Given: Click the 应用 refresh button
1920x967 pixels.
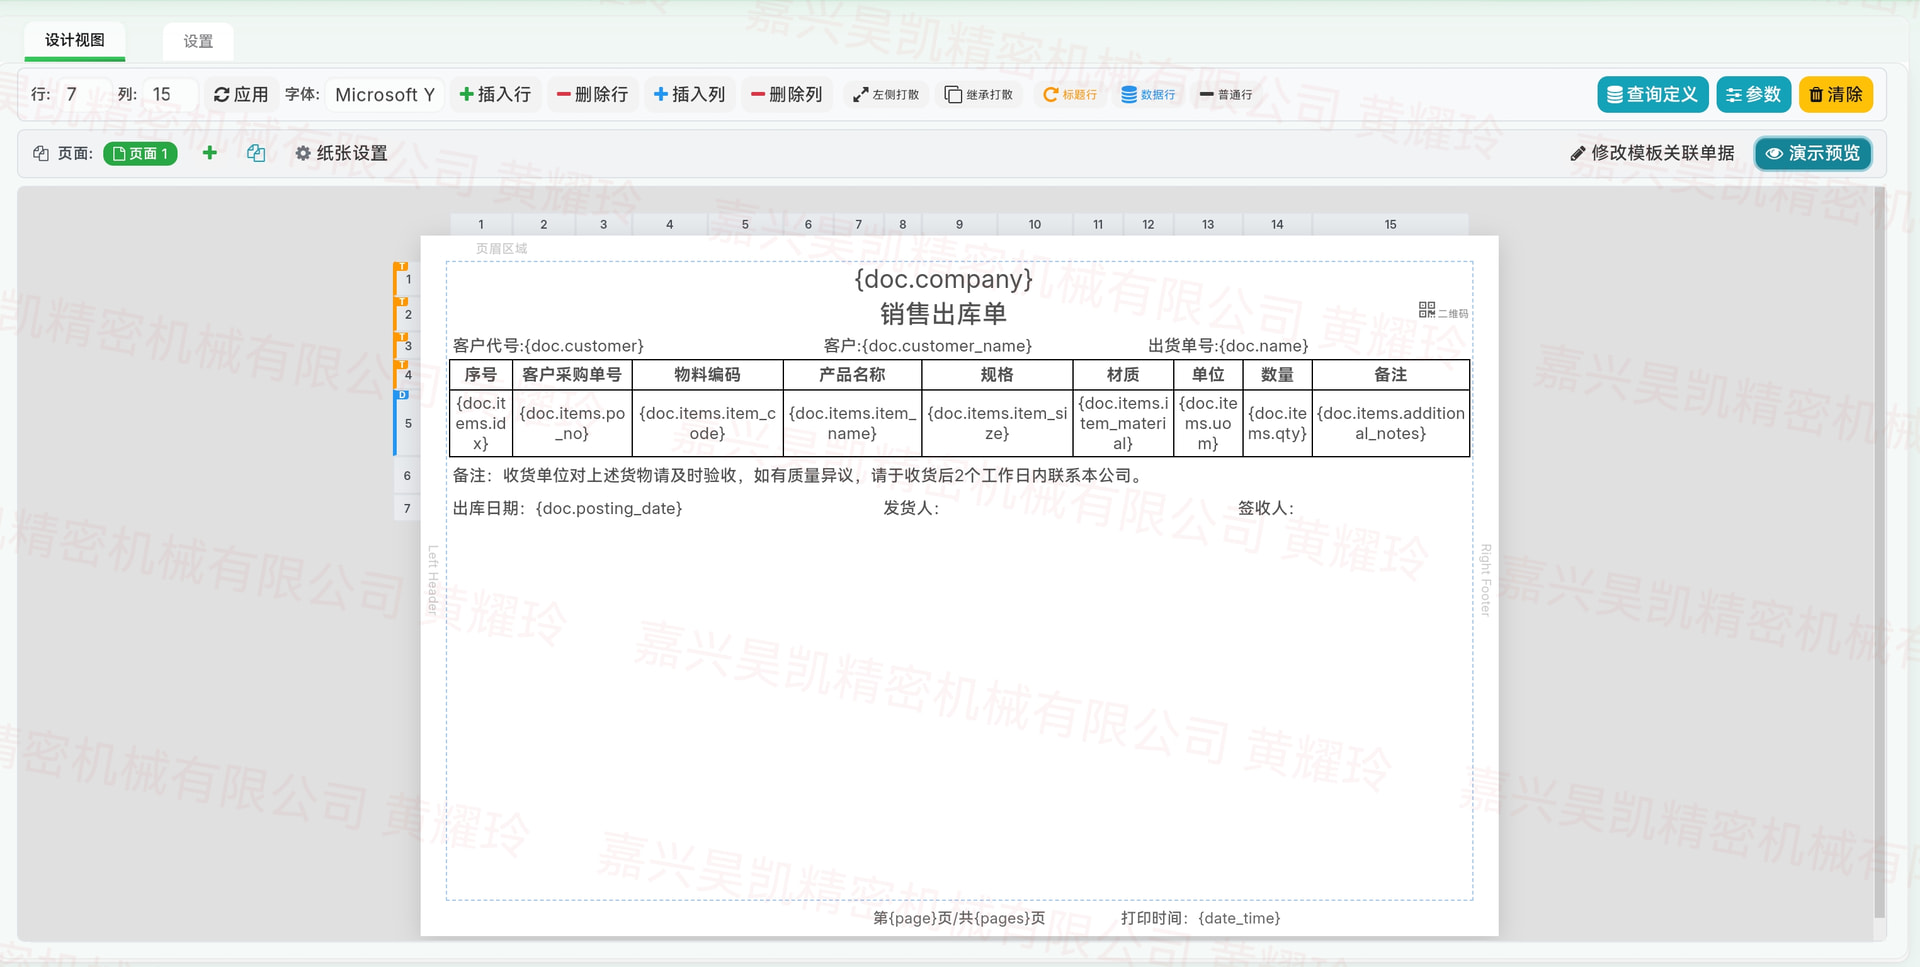Looking at the screenshot, I should (241, 94).
